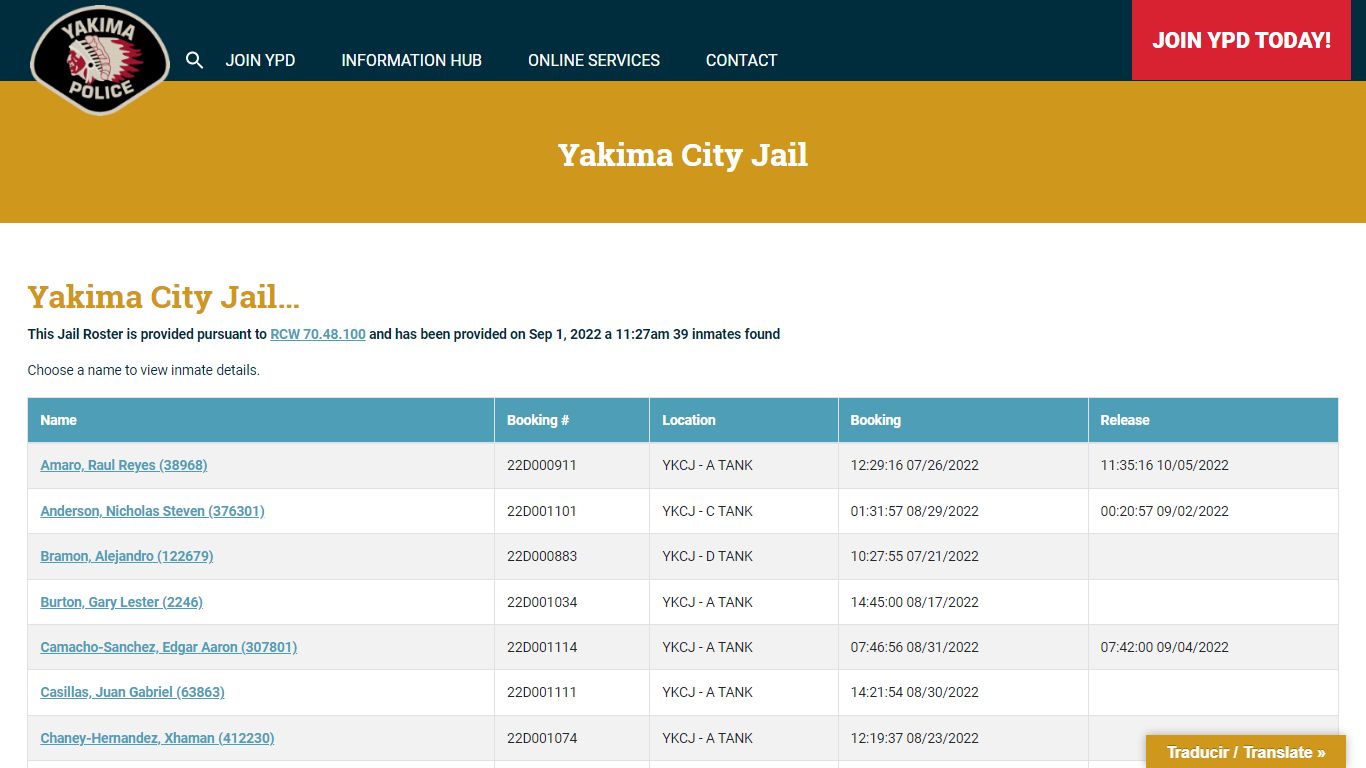Click release time 00:20:57 09/02/2022
Viewport: 1366px width, 768px height.
(1165, 511)
